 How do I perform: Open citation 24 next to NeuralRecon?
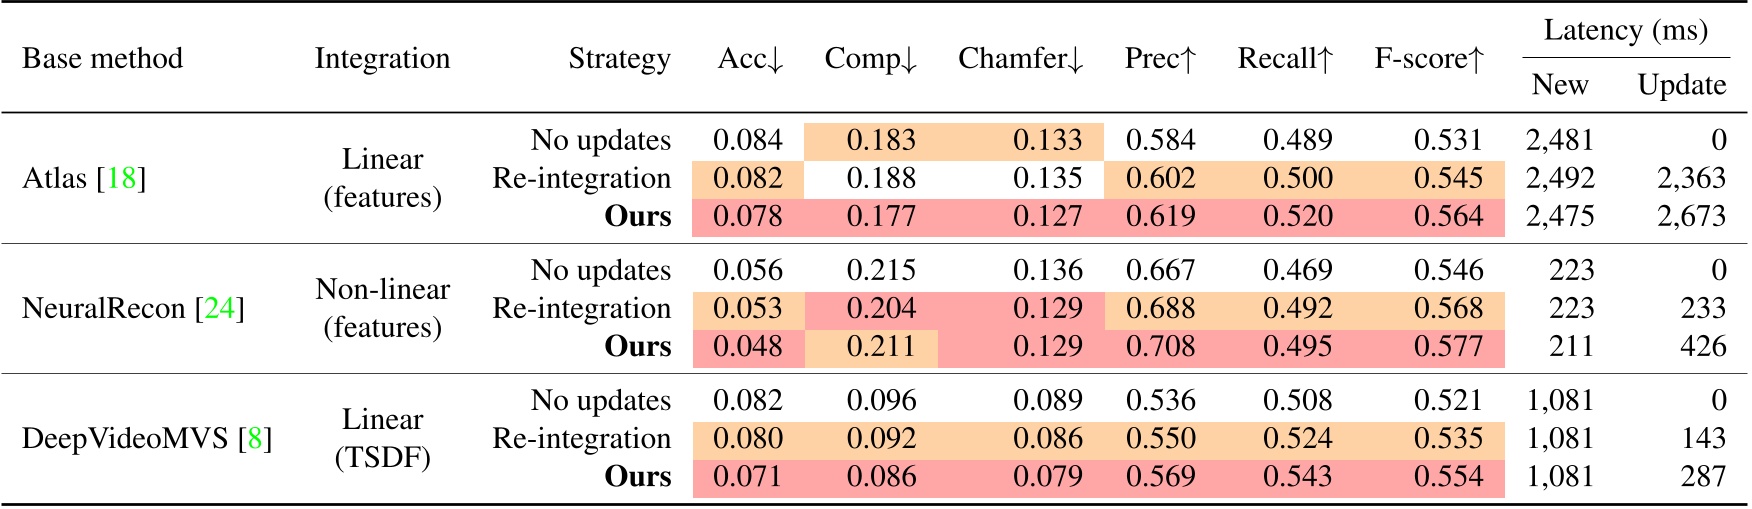(x=219, y=309)
